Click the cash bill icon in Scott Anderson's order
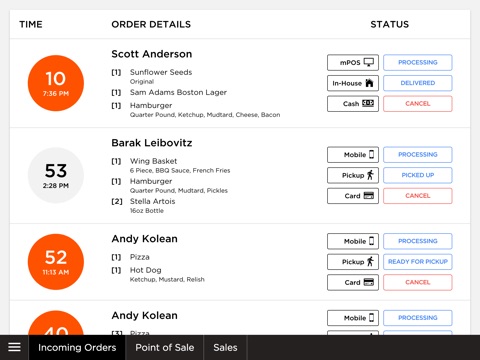This screenshot has width=480, height=360. pyautogui.click(x=368, y=103)
